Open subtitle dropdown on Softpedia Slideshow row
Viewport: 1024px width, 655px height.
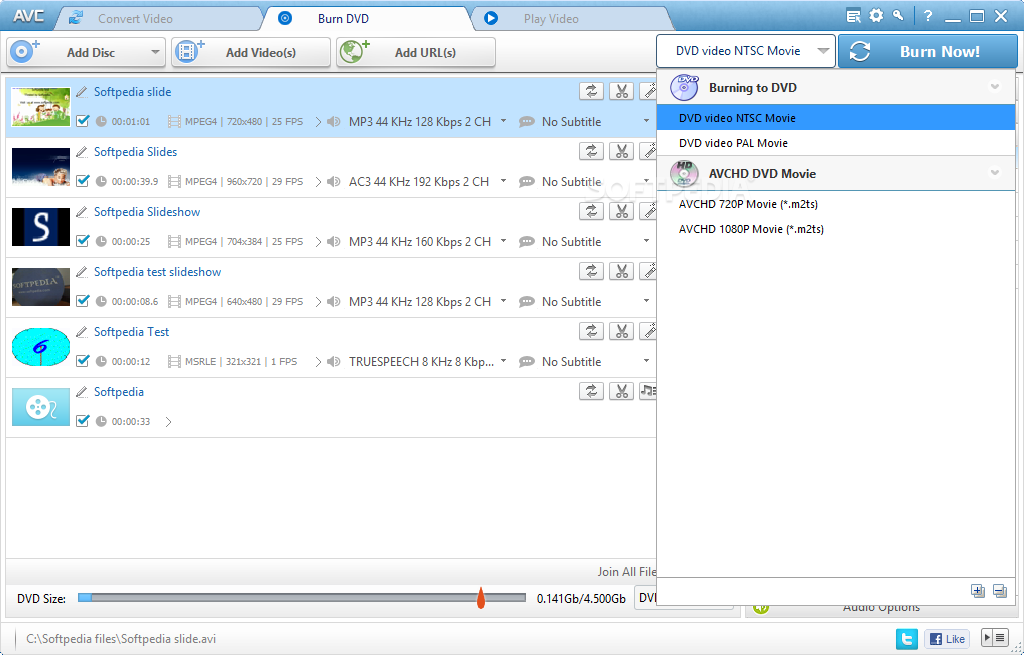click(x=647, y=241)
